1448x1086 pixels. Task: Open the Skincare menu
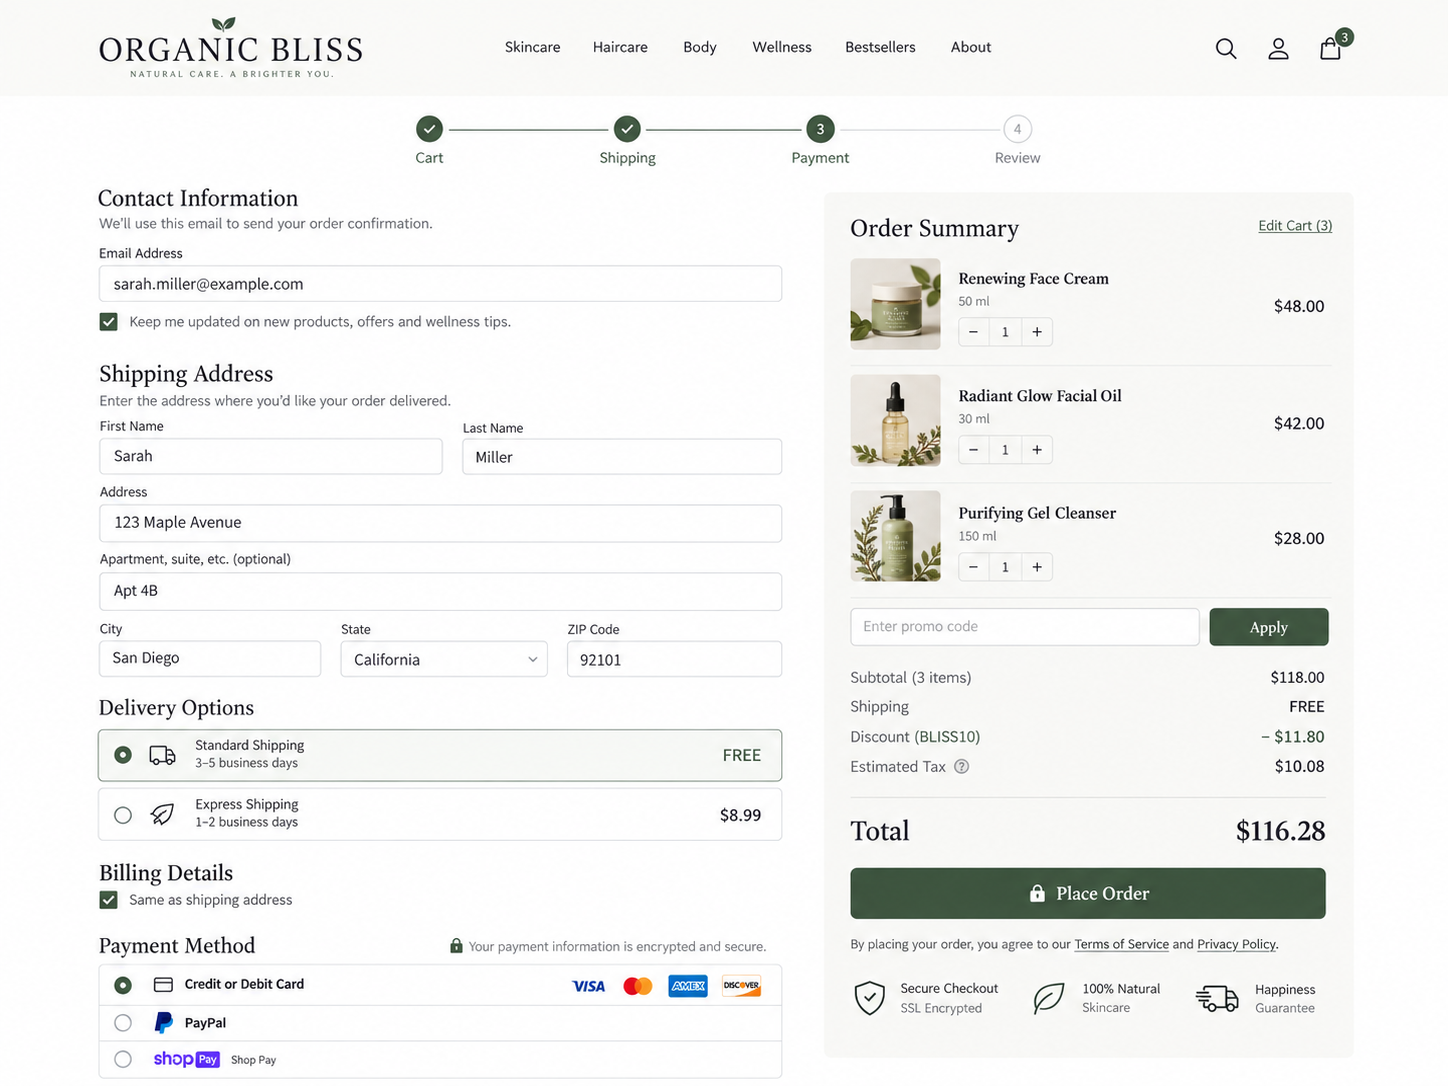click(532, 47)
